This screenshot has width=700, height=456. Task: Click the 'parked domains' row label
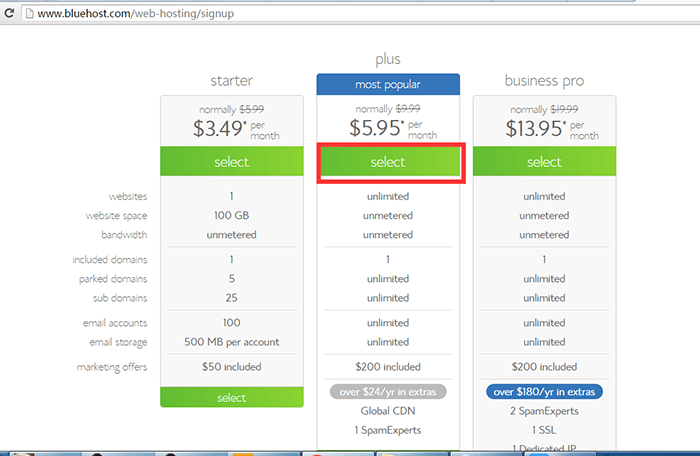point(113,279)
